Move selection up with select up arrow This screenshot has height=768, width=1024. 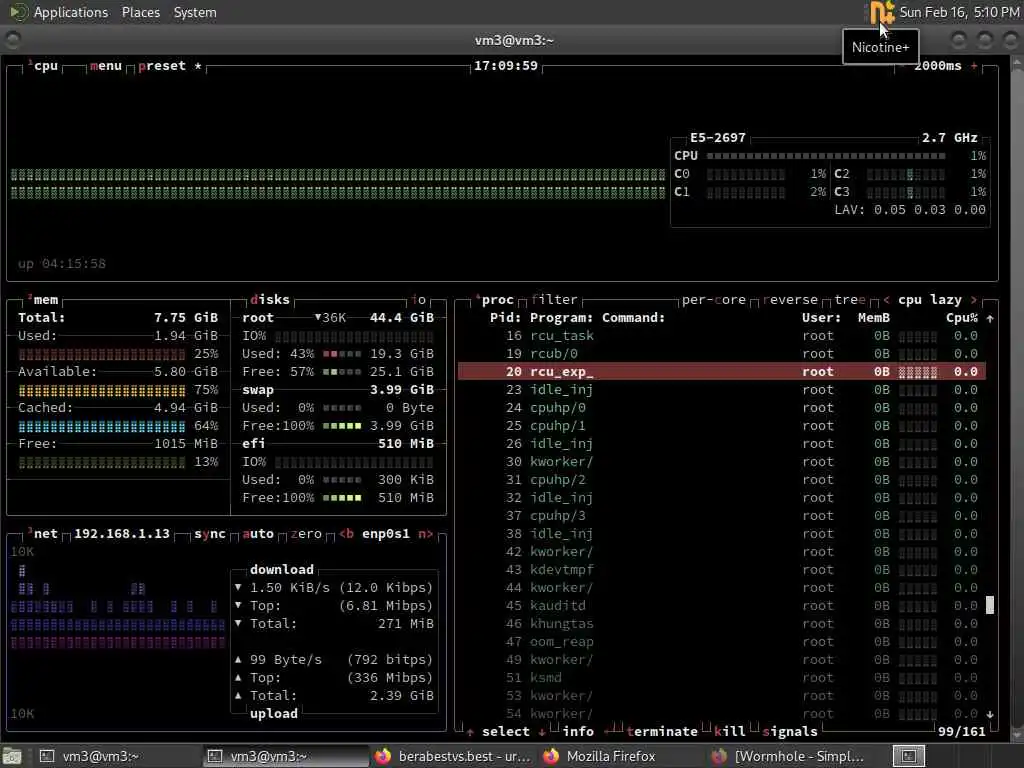[x=470, y=732]
